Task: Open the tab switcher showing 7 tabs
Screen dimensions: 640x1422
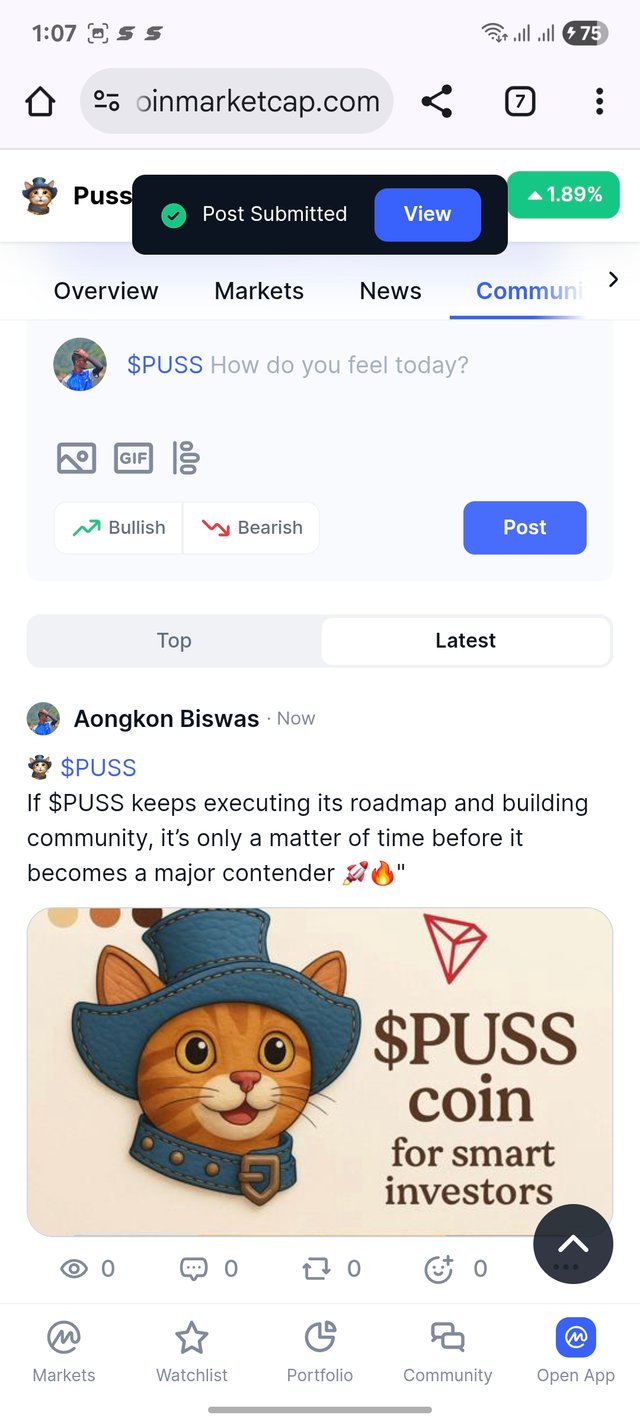Action: 519,101
